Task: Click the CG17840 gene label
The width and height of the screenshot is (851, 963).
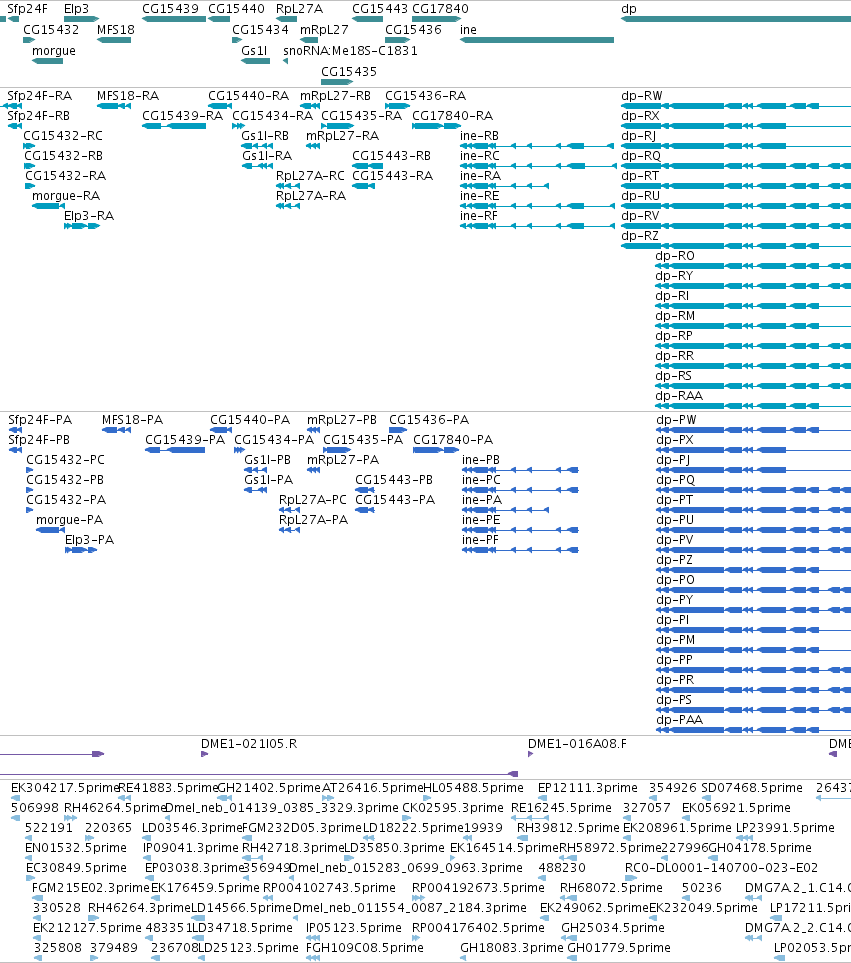Action: click(440, 9)
